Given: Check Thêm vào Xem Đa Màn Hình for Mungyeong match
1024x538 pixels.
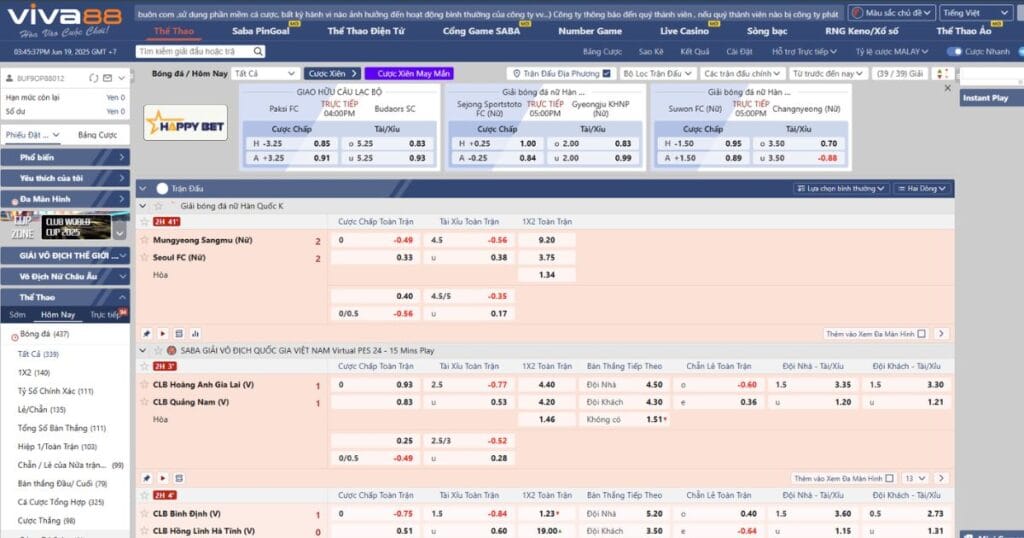Looking at the screenshot, I should tap(921, 334).
